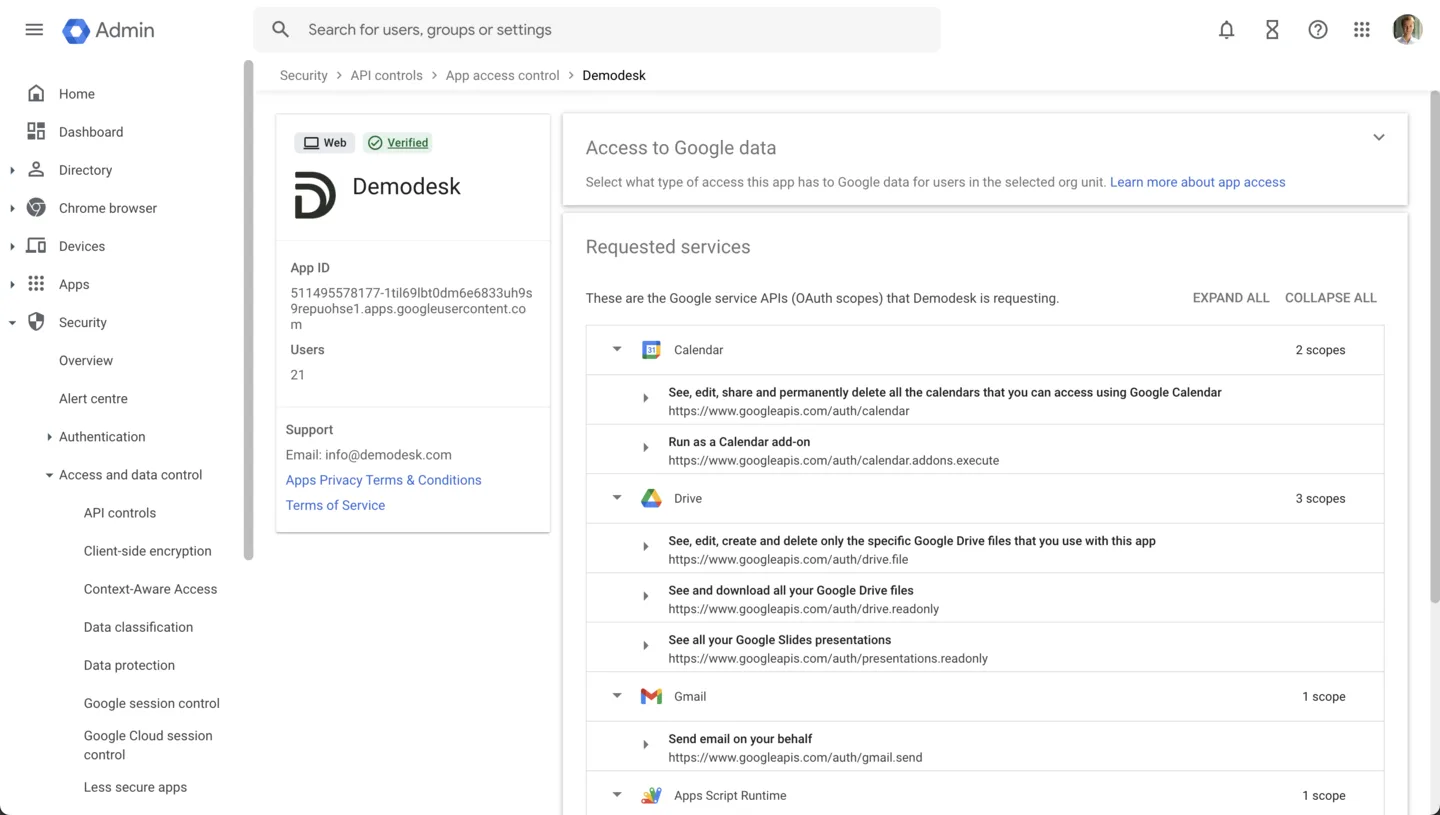This screenshot has height=815, width=1440.
Task: Open Client-side encryption
Action: click(x=148, y=551)
